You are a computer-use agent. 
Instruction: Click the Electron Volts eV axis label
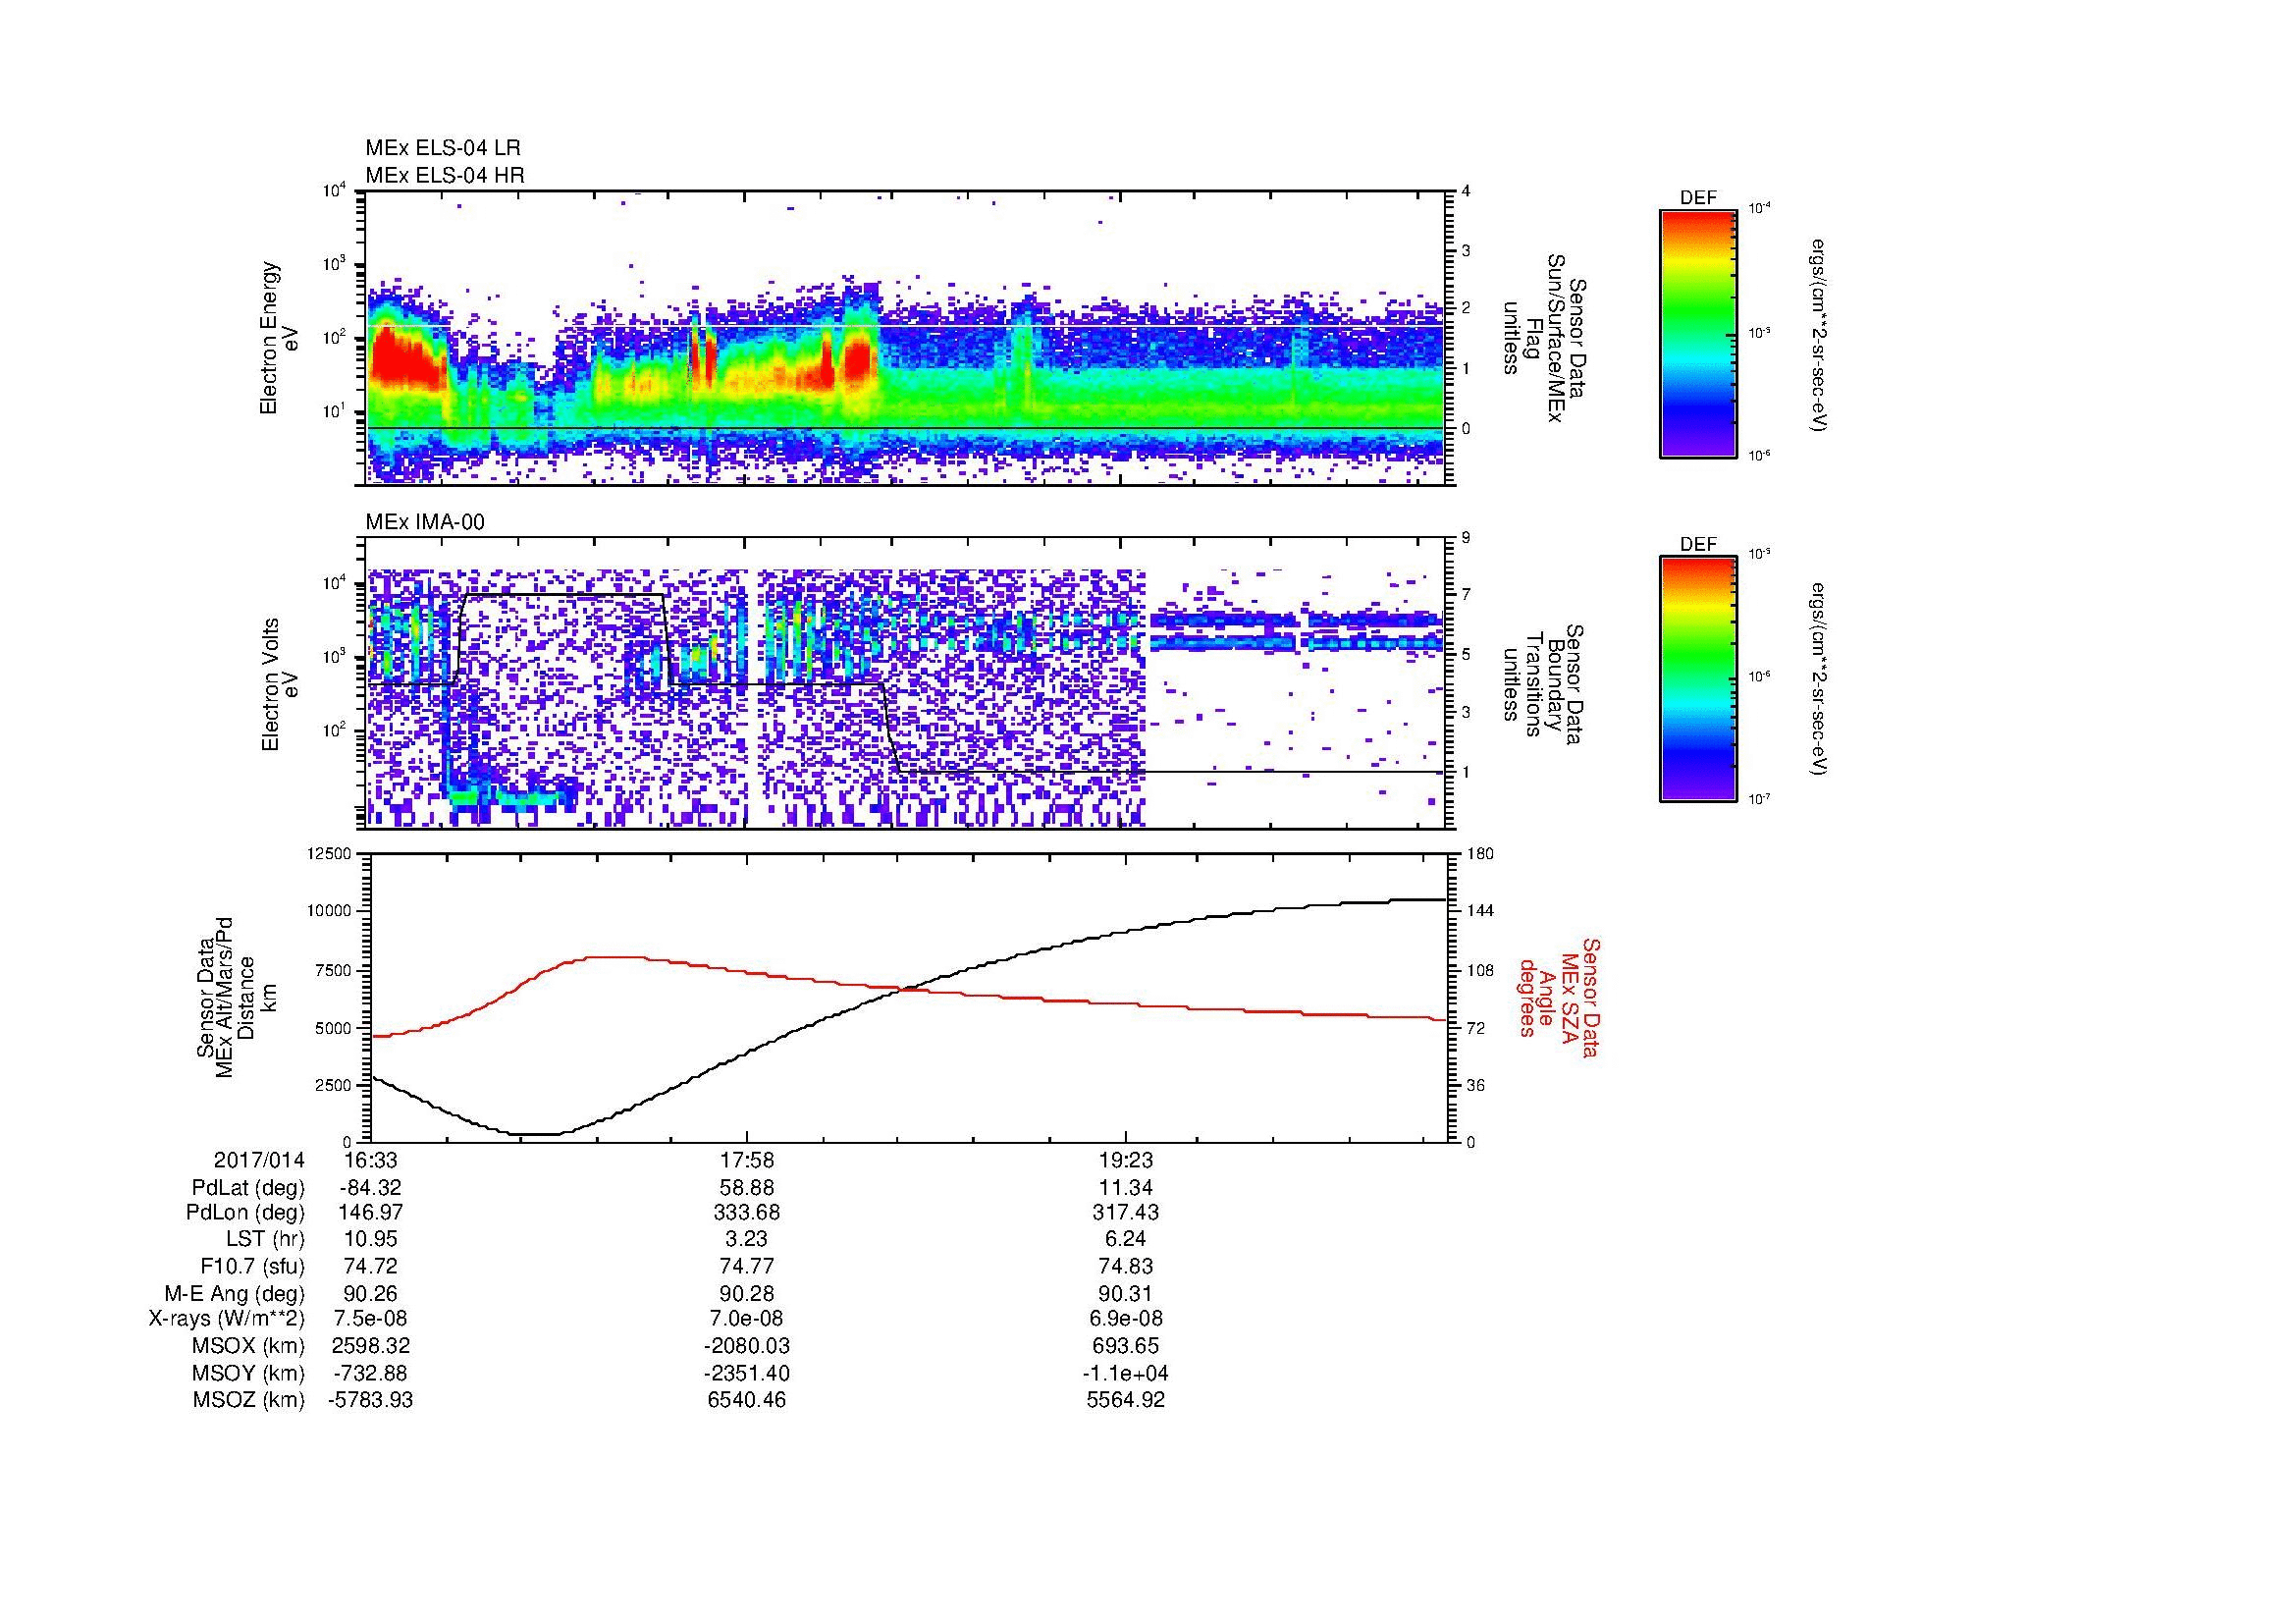(280, 684)
